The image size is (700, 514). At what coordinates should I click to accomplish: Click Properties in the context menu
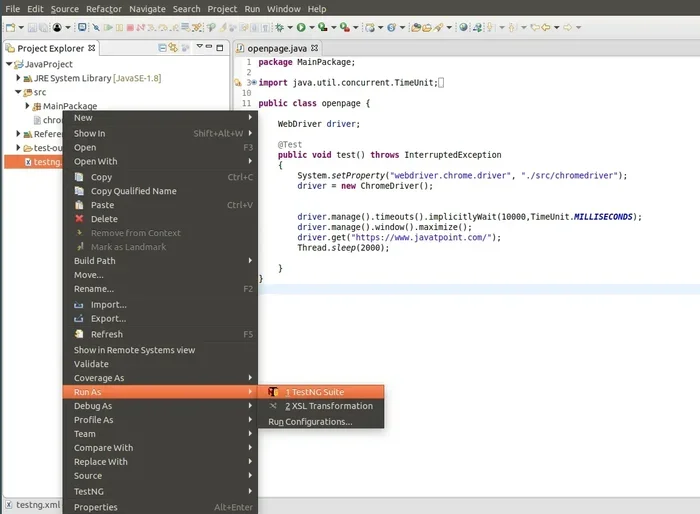tap(160, 507)
